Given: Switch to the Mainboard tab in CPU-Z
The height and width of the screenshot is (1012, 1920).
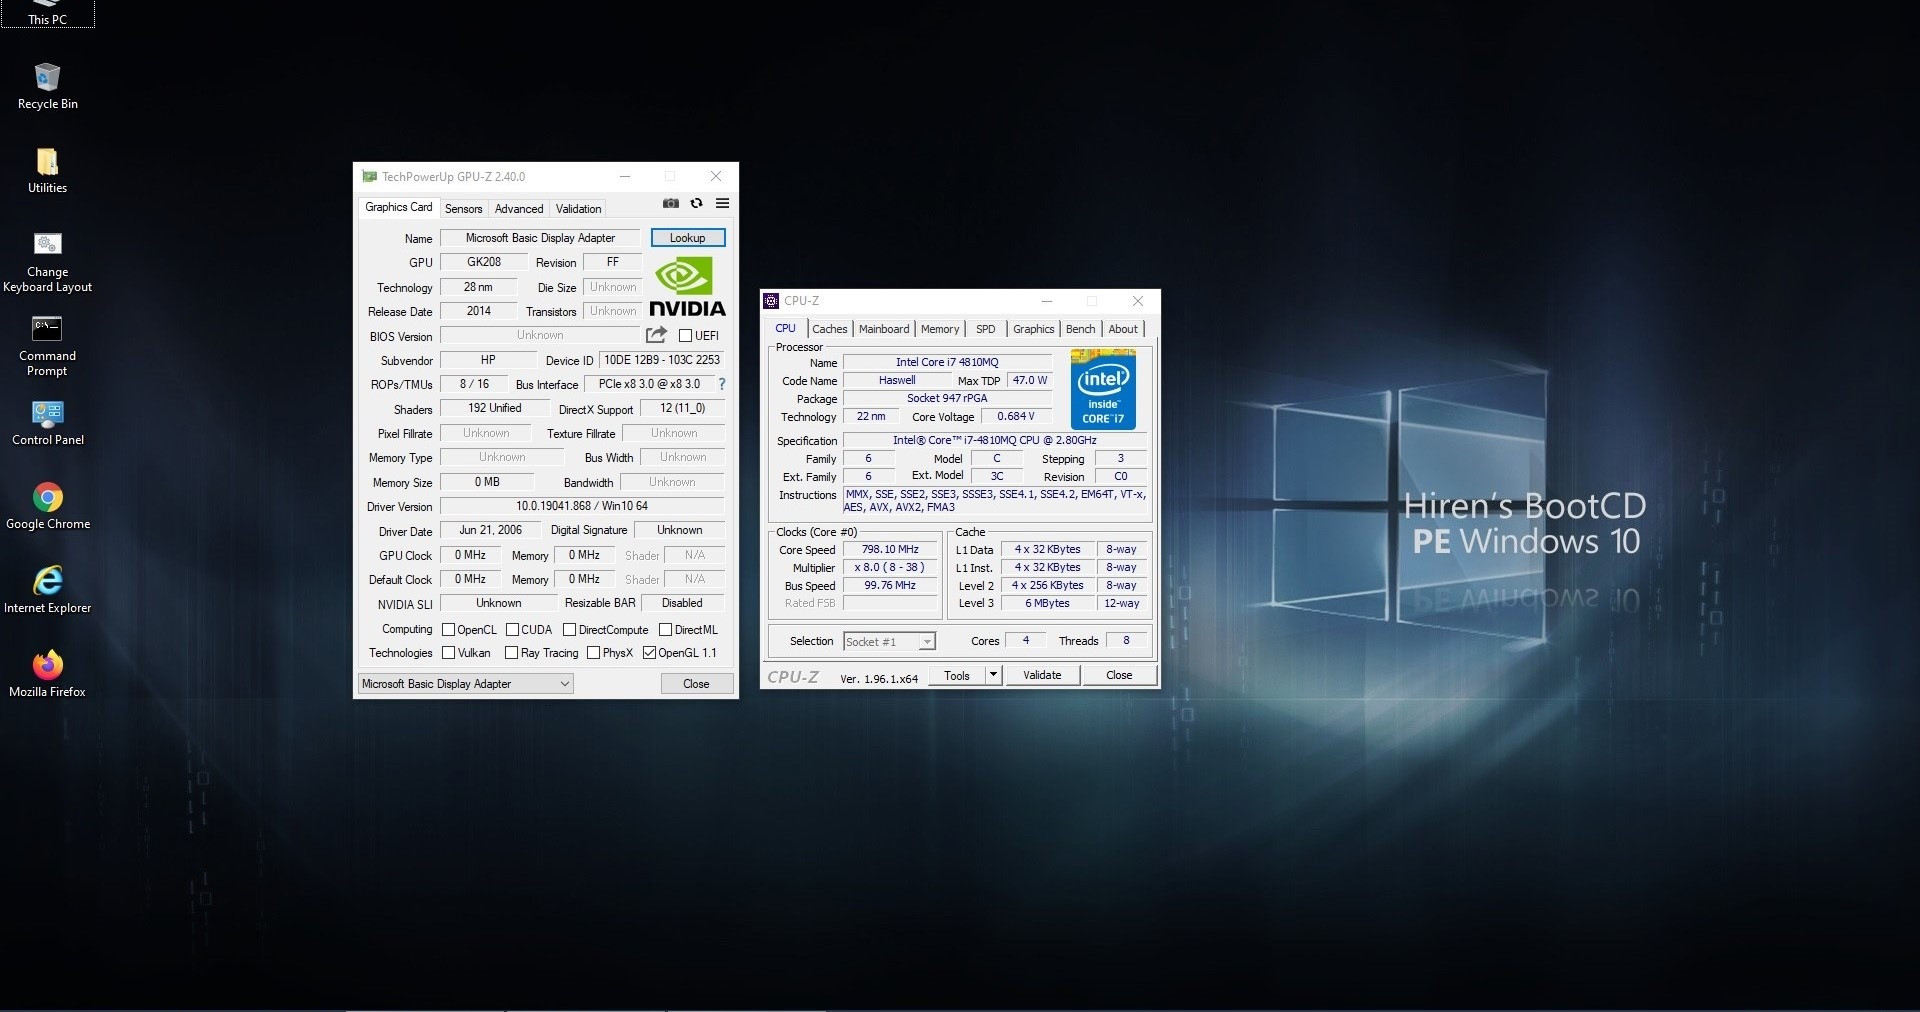Looking at the screenshot, I should click(x=884, y=329).
